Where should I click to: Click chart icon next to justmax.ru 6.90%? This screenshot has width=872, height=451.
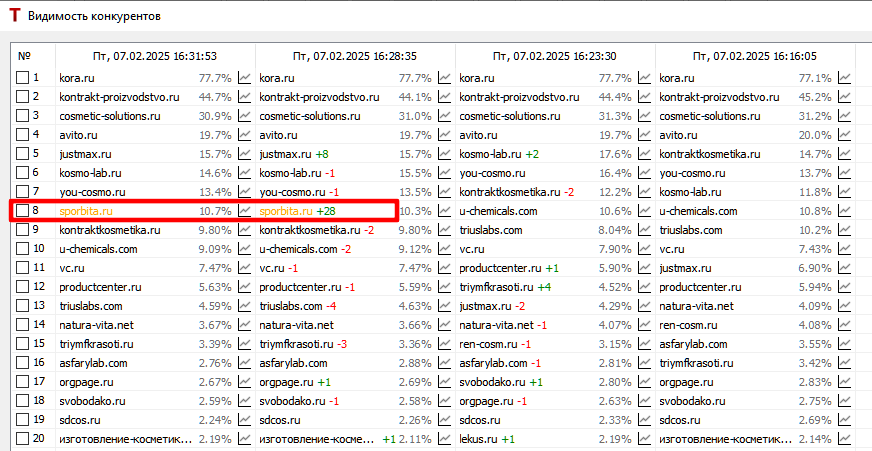(845, 268)
